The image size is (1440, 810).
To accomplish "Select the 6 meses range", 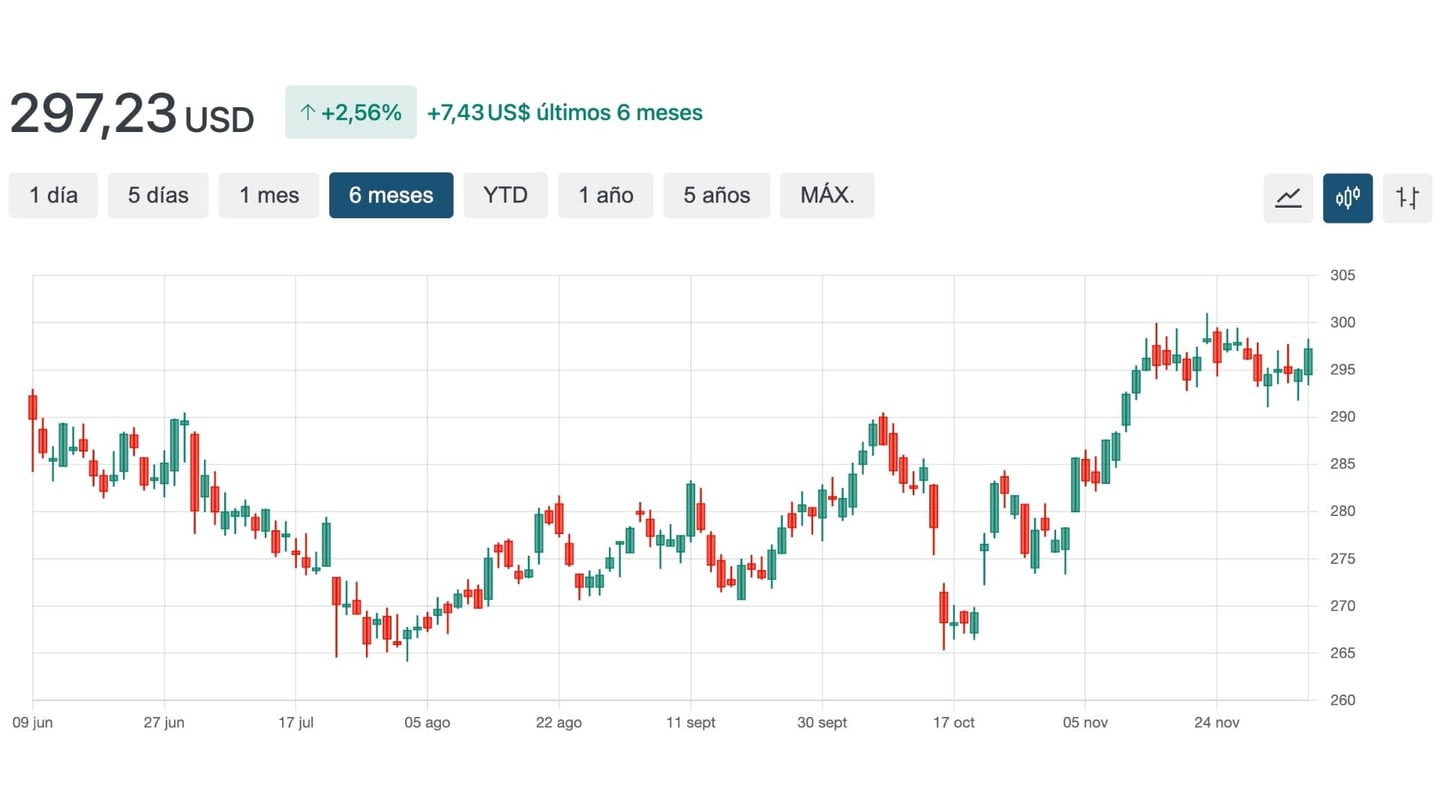I will [391, 195].
